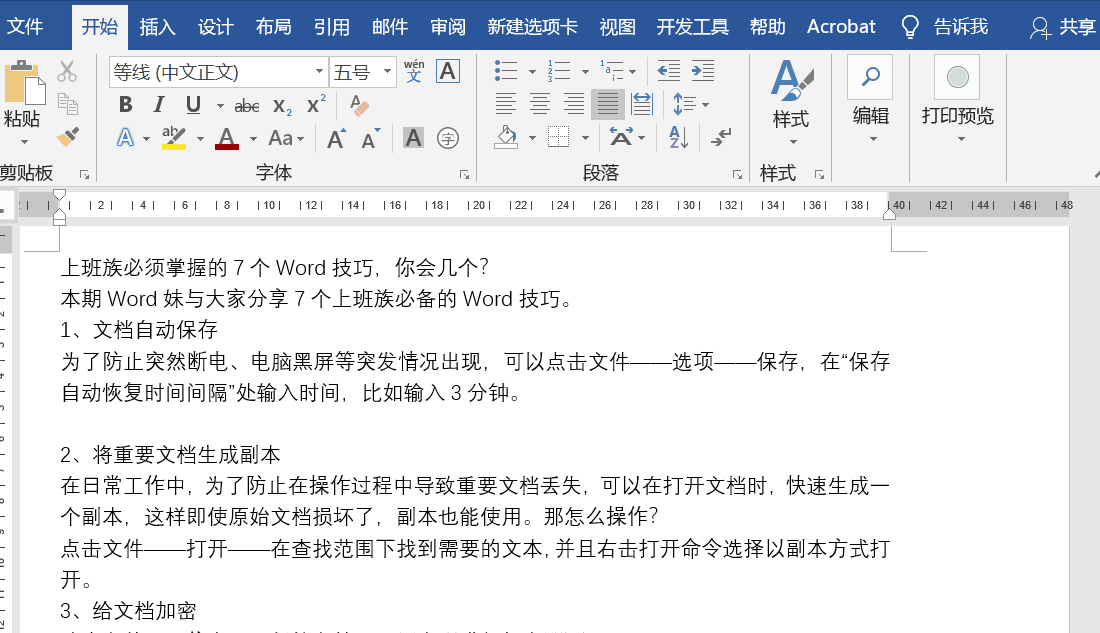The width and height of the screenshot is (1100, 633).
Task: Click the increase indent icon
Action: tap(702, 71)
